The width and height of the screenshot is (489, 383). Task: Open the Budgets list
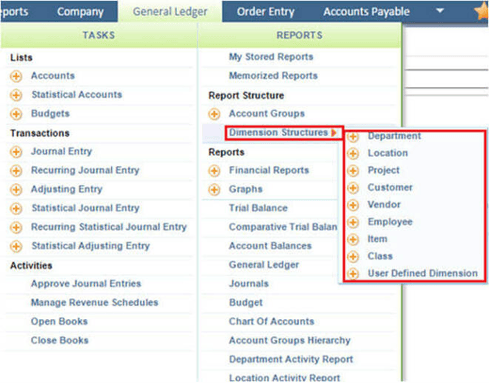50,113
